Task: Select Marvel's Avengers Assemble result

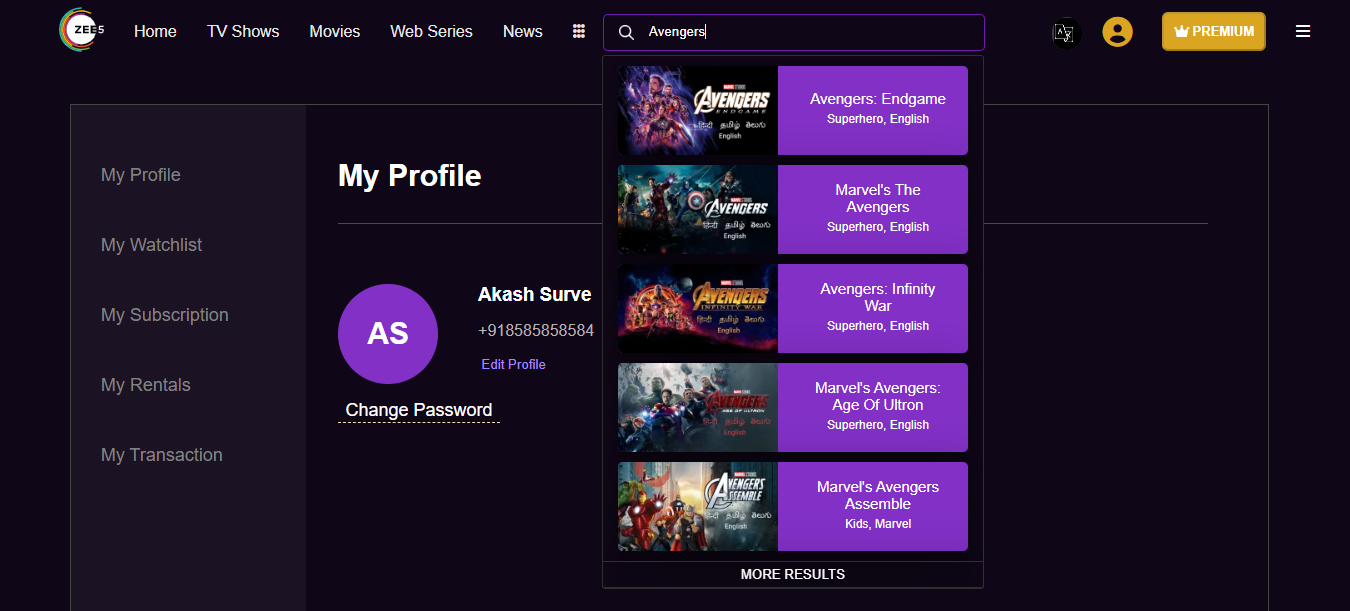Action: [792, 506]
